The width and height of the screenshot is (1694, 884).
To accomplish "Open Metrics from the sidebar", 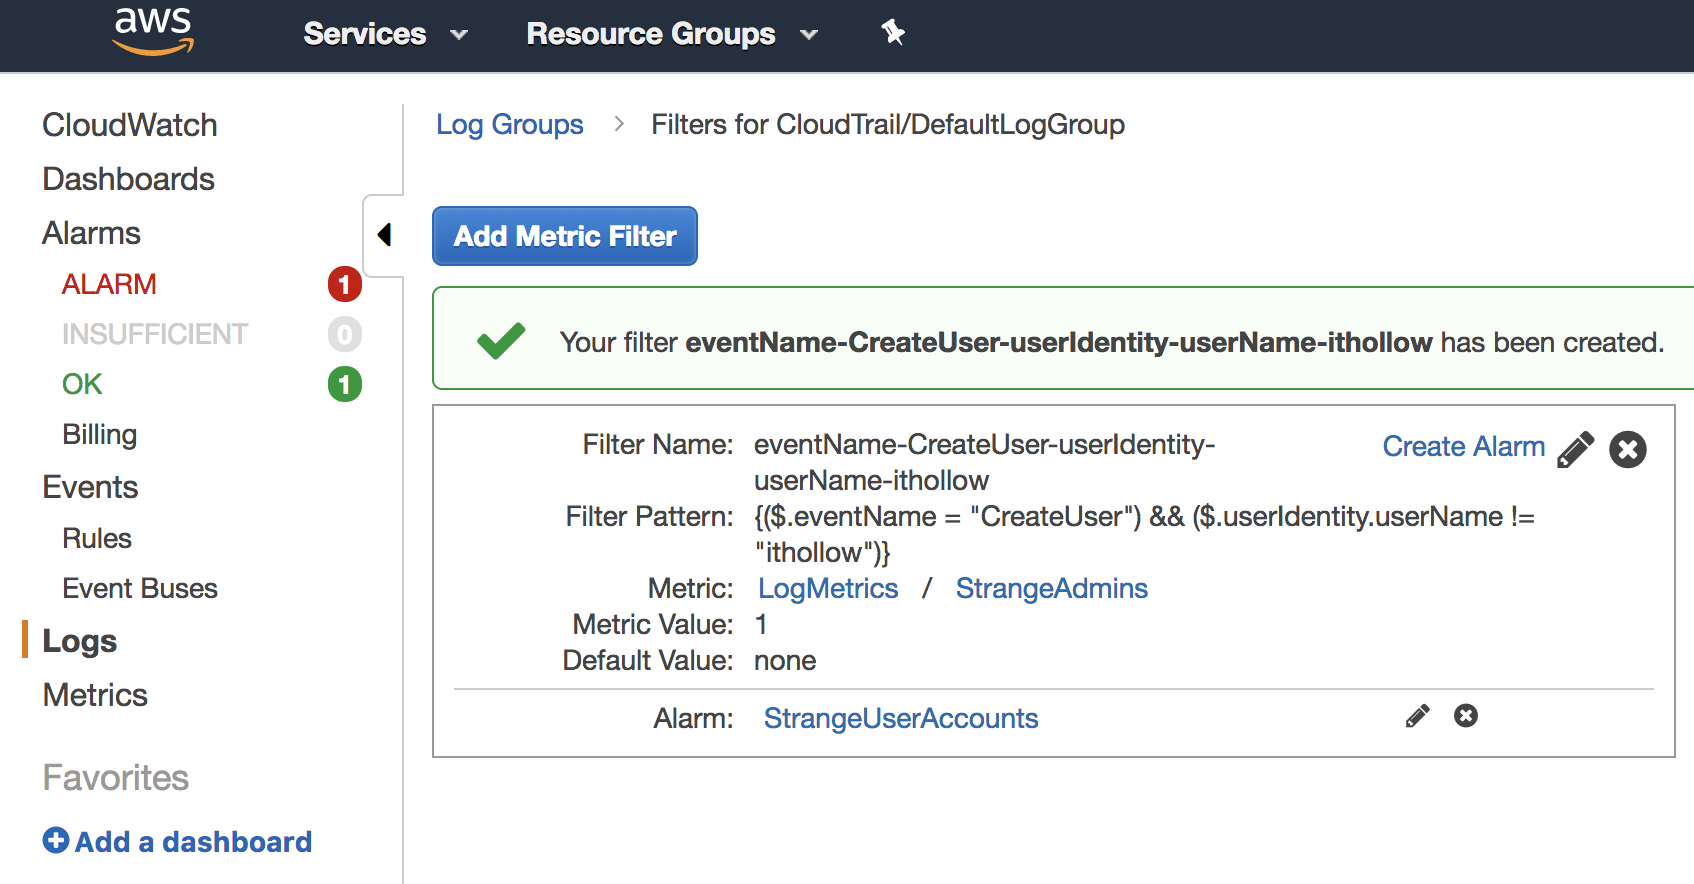I will [95, 695].
